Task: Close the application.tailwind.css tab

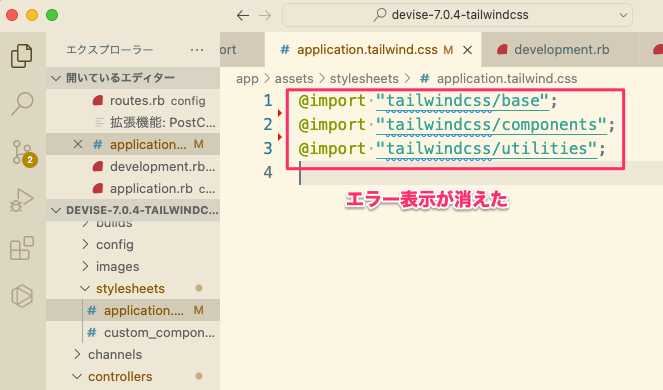Action: [x=467, y=50]
